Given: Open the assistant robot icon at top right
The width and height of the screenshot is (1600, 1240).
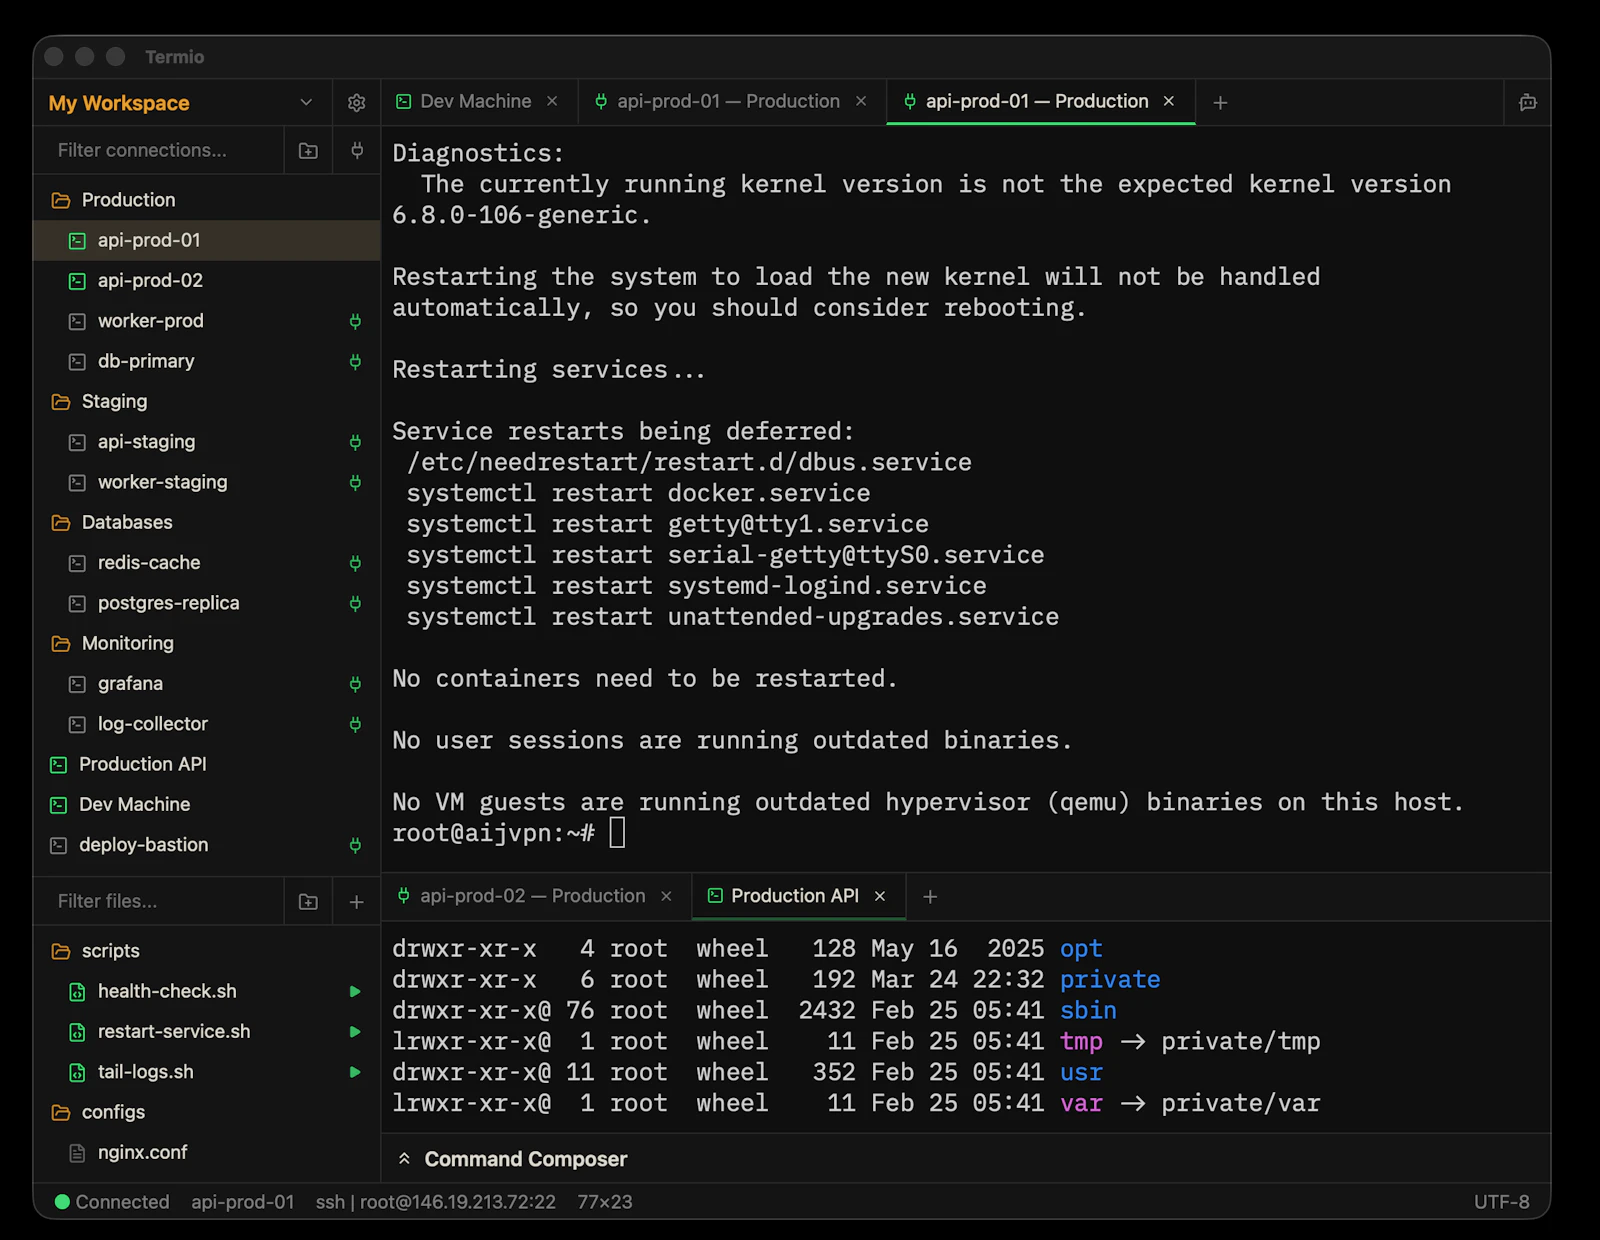Looking at the screenshot, I should (1528, 103).
